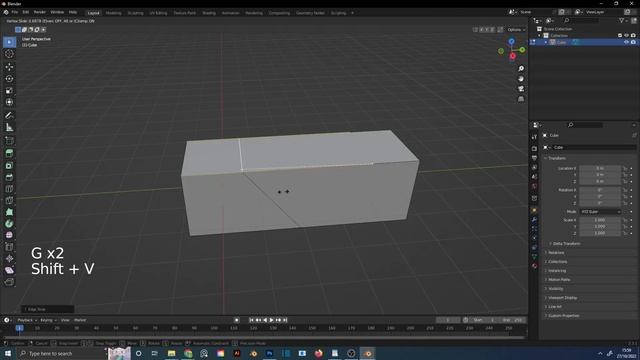Open the Material properties tab
The width and height of the screenshot is (640, 360).
534,266
